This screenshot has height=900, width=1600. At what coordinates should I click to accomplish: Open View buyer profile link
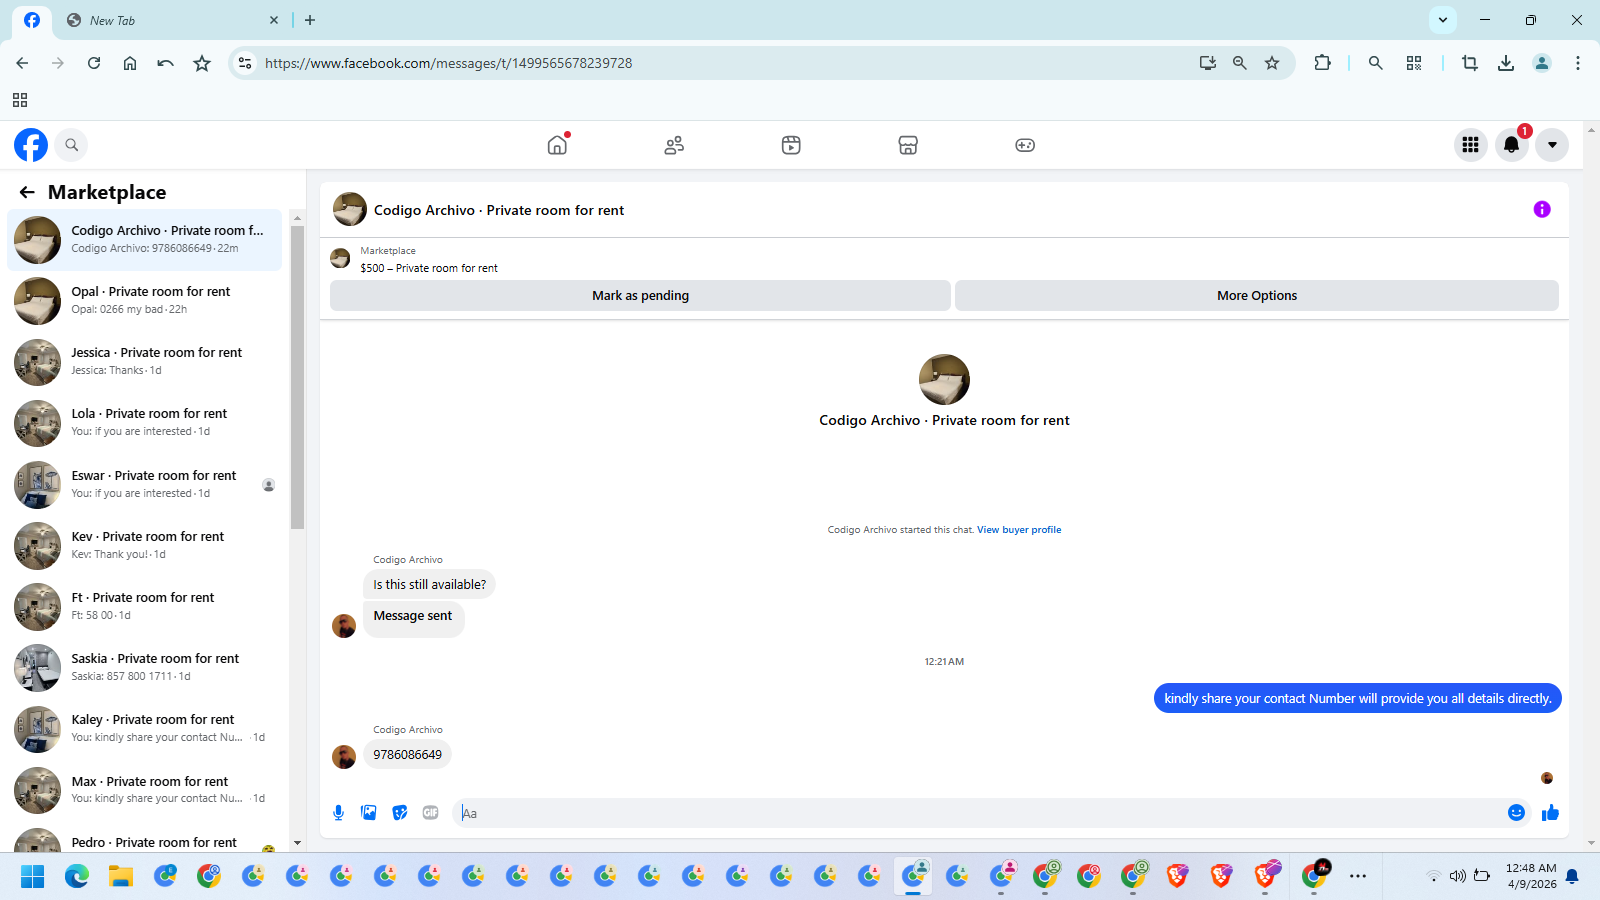pos(1019,530)
